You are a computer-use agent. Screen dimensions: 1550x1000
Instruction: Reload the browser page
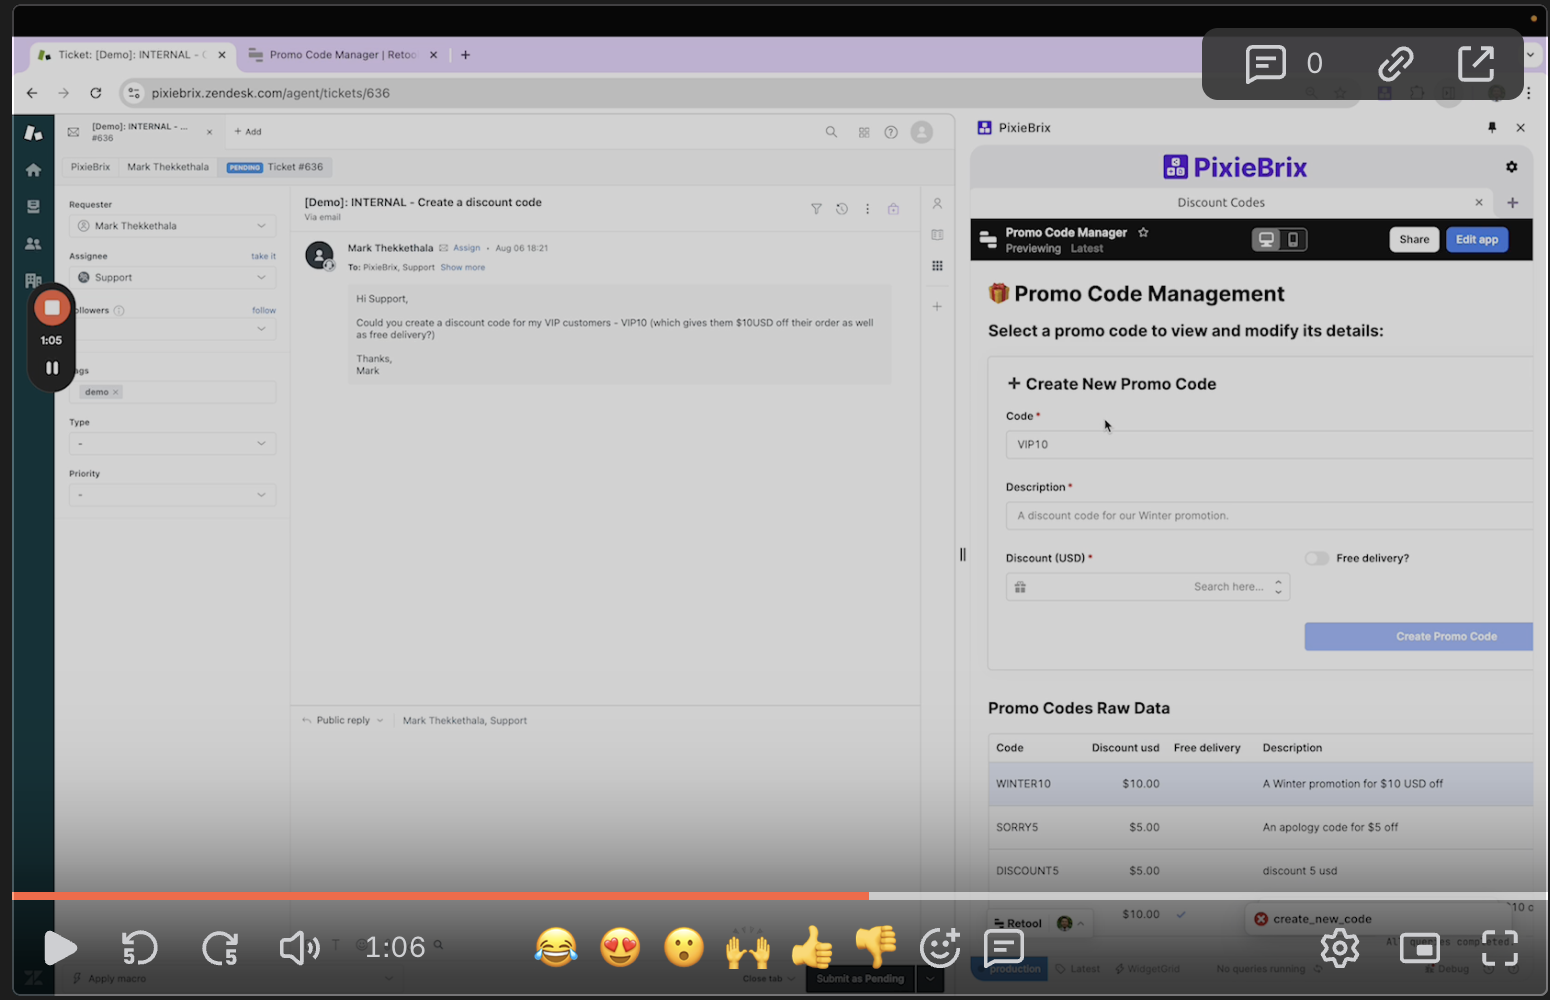[96, 93]
